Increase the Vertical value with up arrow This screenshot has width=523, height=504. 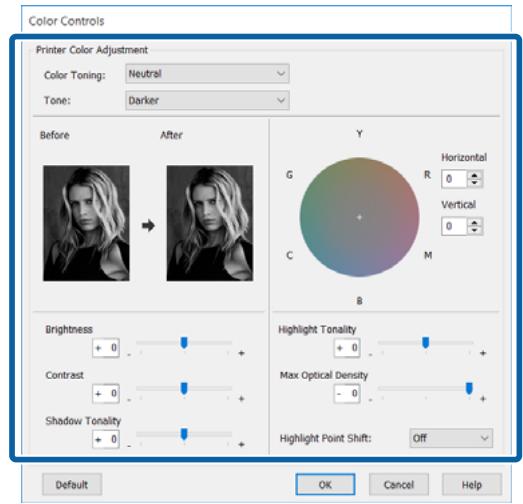474,222
